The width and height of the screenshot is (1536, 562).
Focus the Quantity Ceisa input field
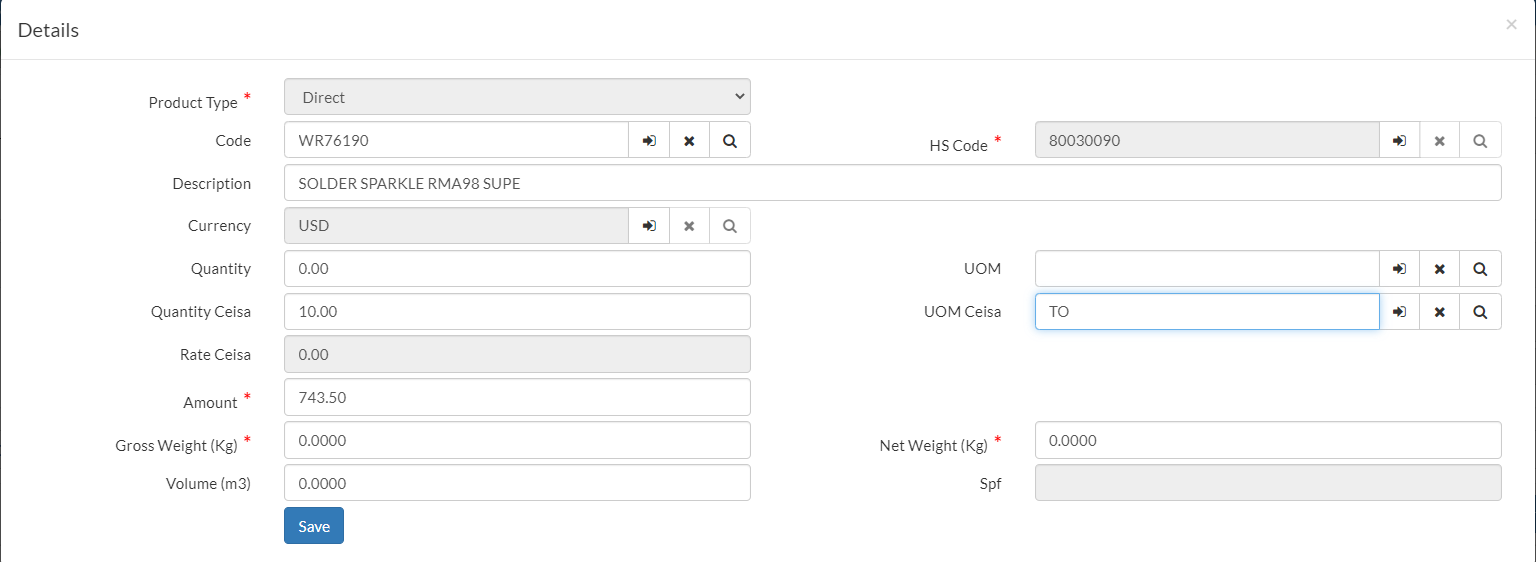517,312
